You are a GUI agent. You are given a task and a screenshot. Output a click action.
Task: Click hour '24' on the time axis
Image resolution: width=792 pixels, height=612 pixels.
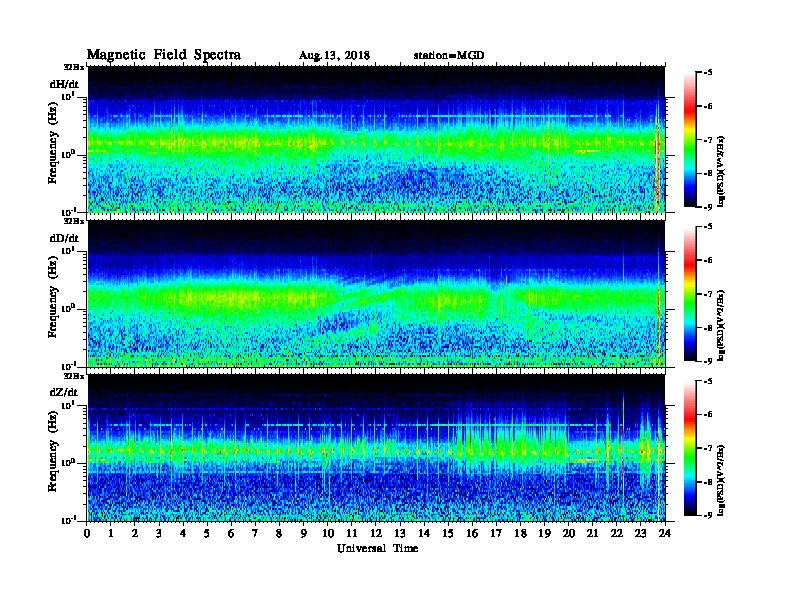[x=665, y=533]
